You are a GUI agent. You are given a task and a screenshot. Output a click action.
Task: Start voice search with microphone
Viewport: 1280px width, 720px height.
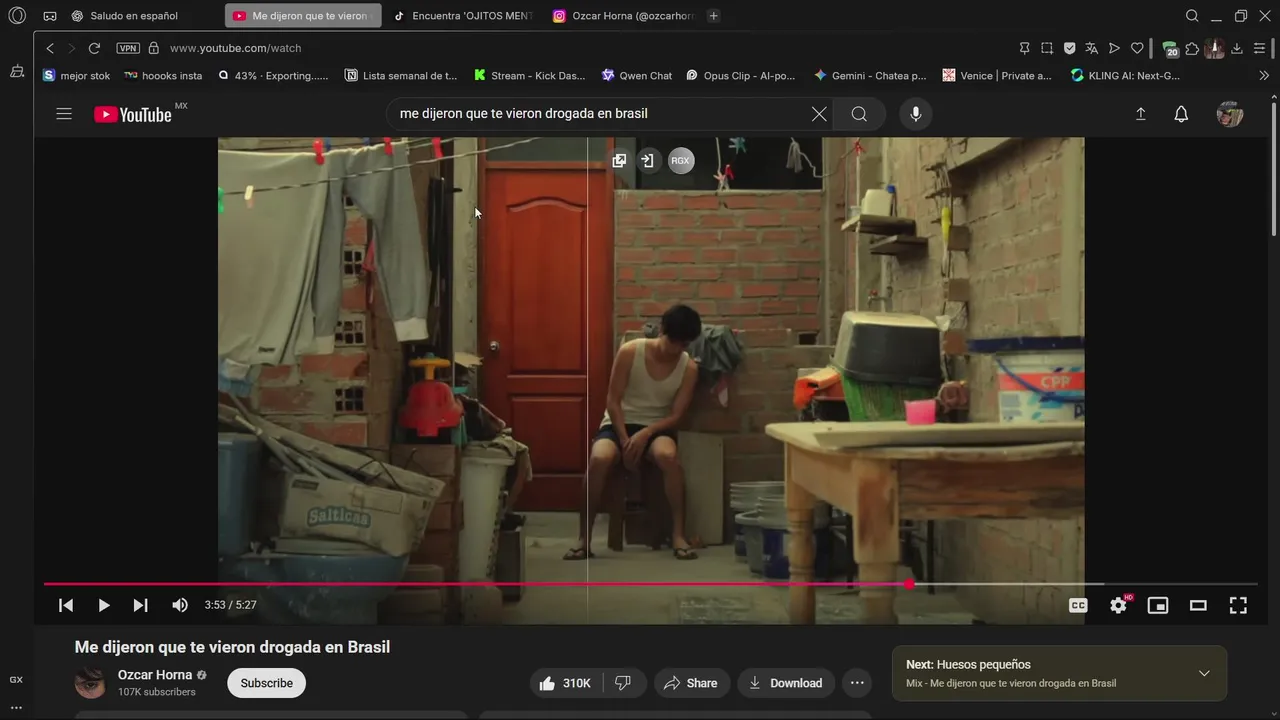(915, 114)
